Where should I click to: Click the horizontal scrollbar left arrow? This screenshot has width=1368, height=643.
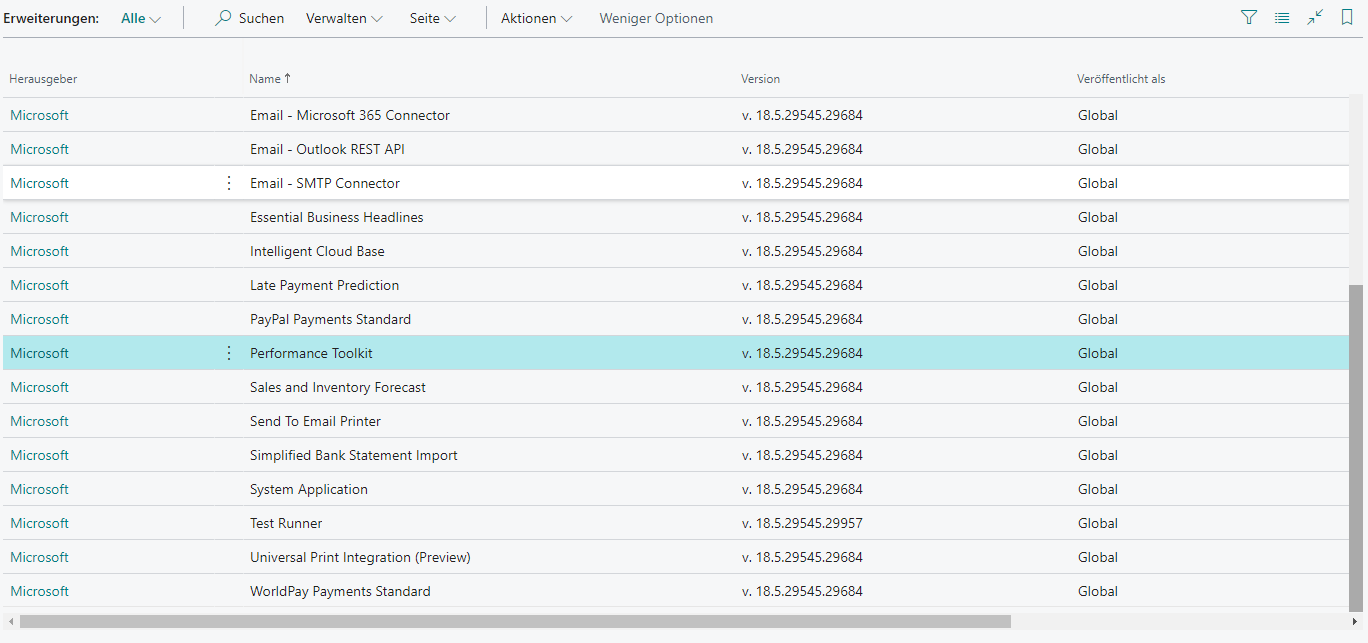coord(11,621)
